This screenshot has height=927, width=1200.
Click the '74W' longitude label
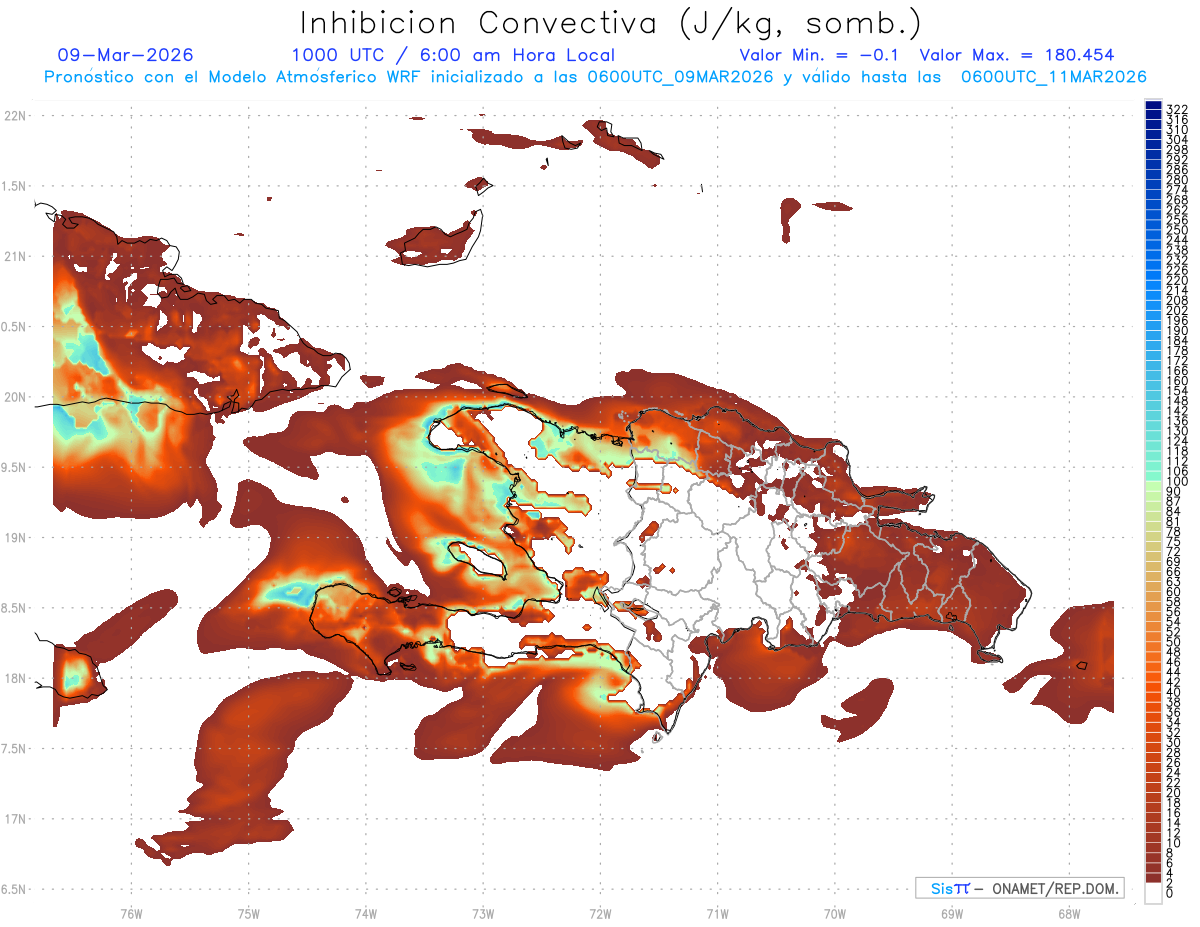(x=365, y=913)
